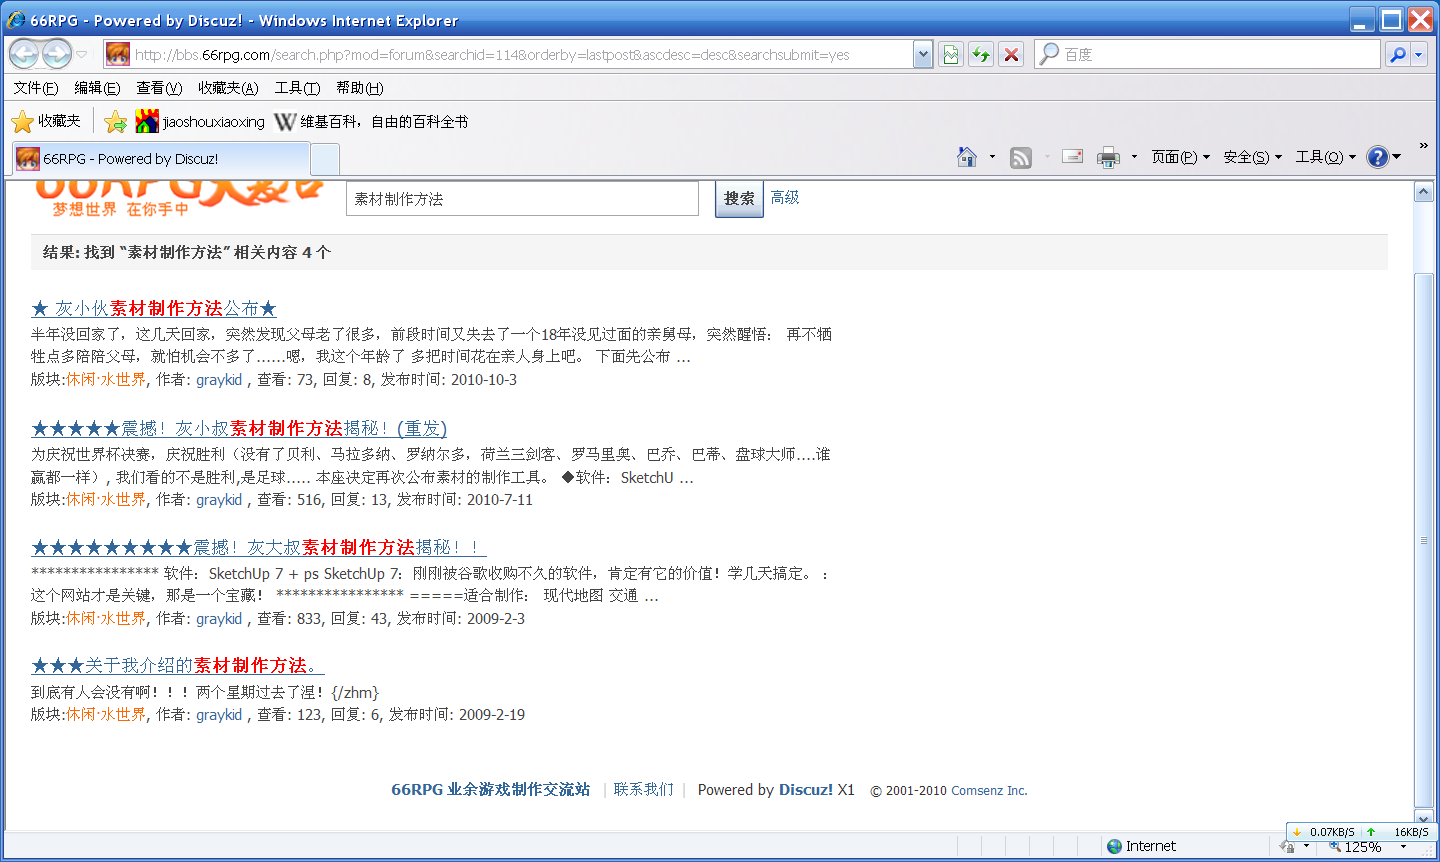Refresh the page with the green arrows icon

(x=981, y=54)
